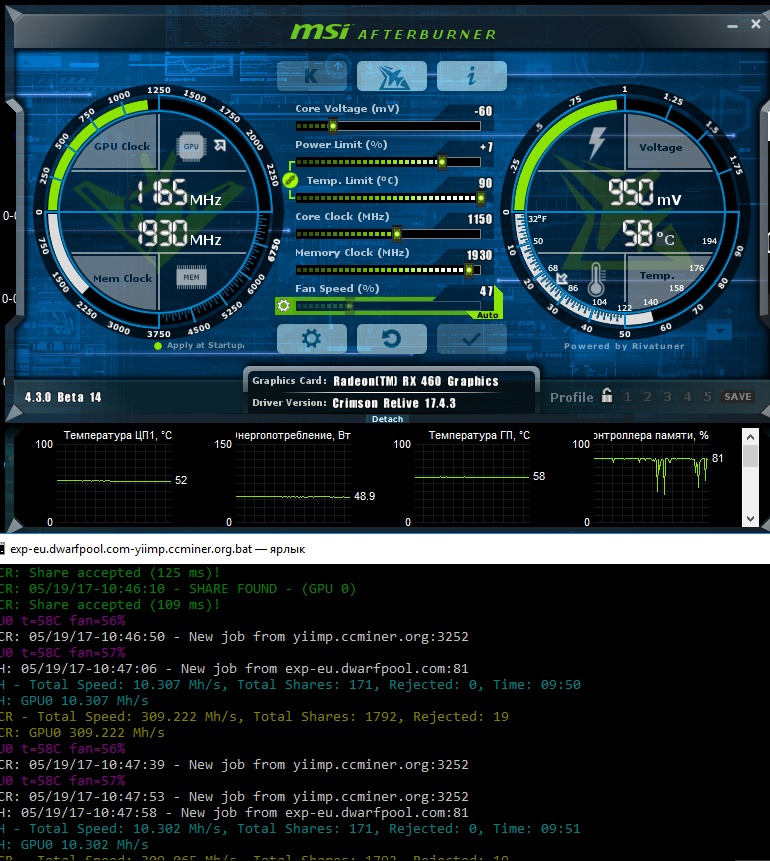Click the MEM chip icon
This screenshot has width=770, height=861.
[191, 277]
